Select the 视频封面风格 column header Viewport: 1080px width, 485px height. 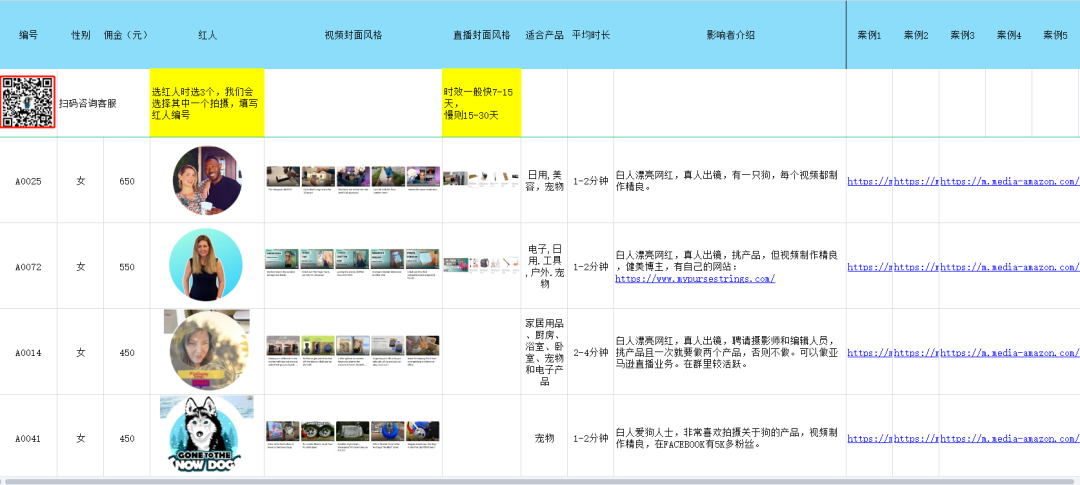point(353,35)
